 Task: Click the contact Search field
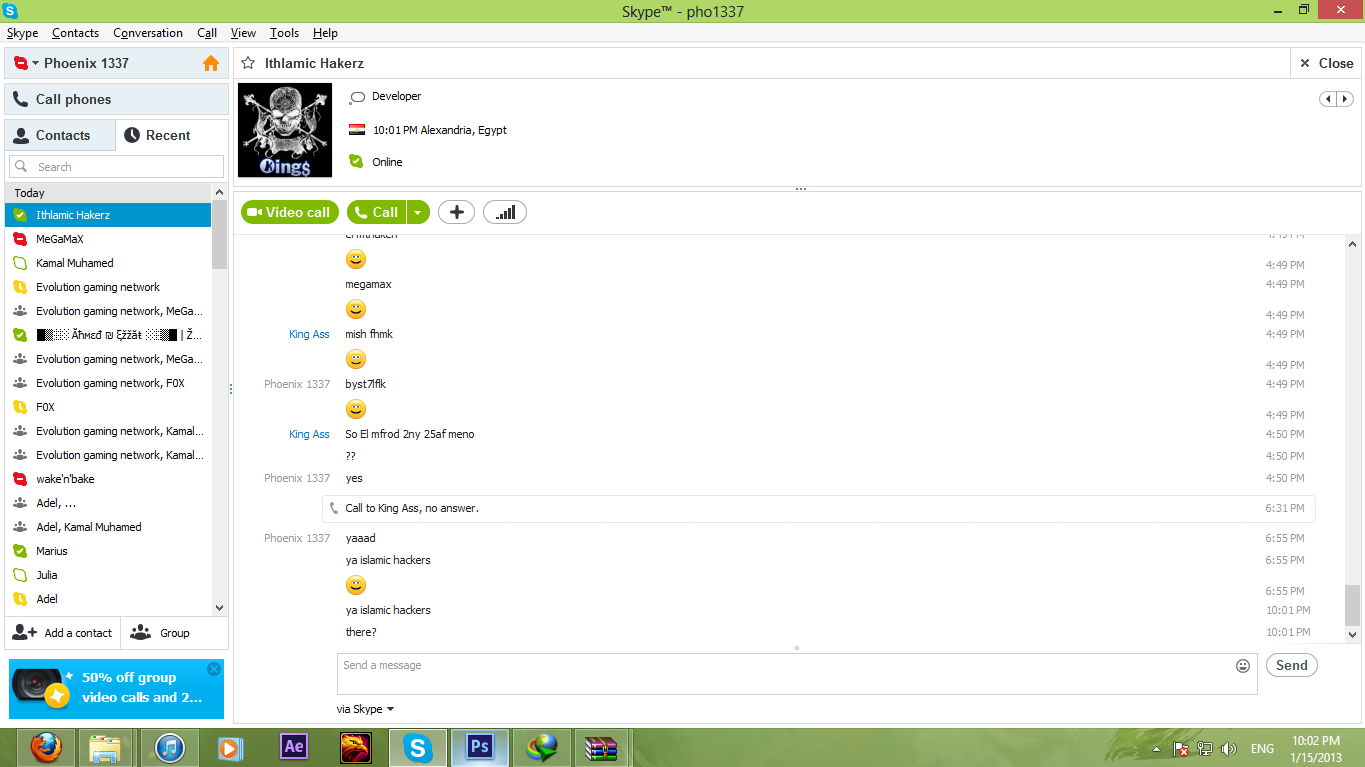coord(117,167)
